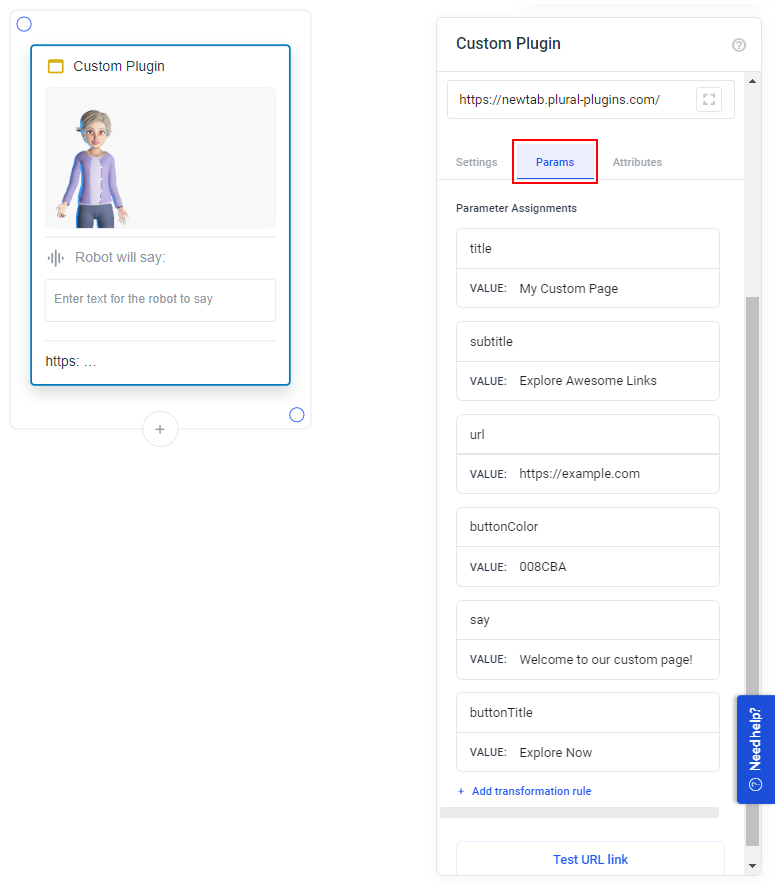Click the Custom Plugin card title
Image resolution: width=775 pixels, height=883 pixels.
pyautogui.click(x=119, y=66)
